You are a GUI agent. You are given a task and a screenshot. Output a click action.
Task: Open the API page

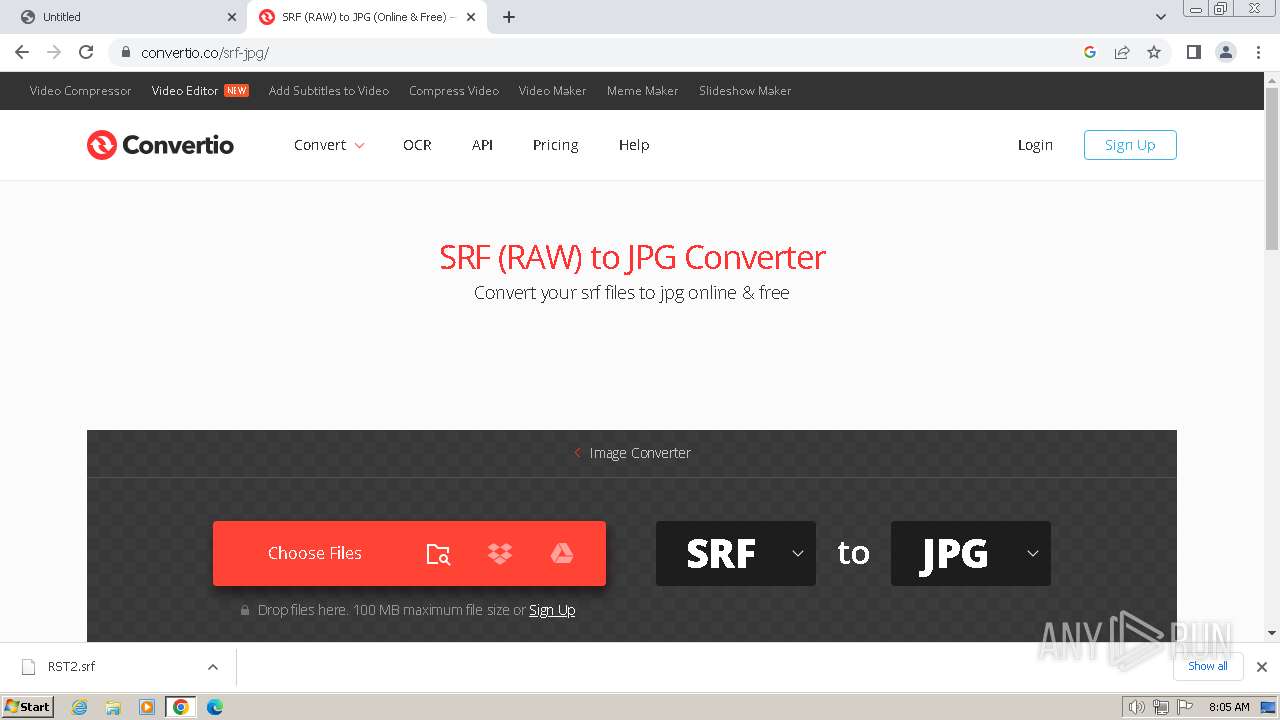point(482,145)
